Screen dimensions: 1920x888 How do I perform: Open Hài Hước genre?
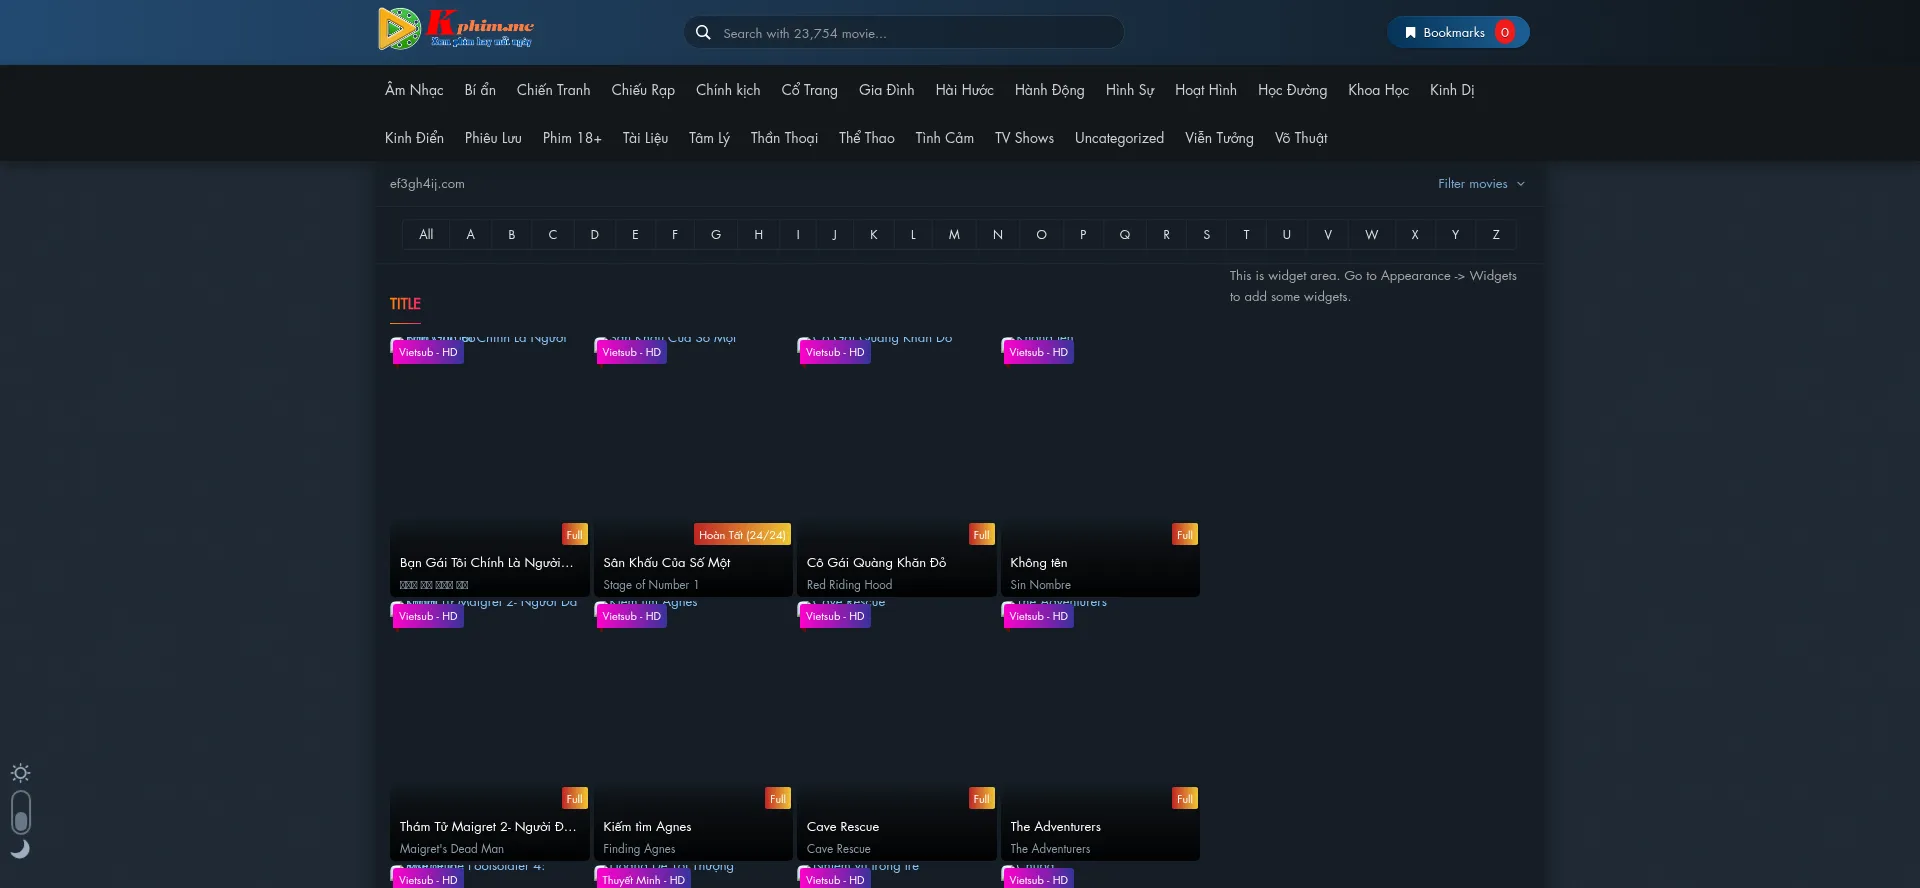pos(964,90)
